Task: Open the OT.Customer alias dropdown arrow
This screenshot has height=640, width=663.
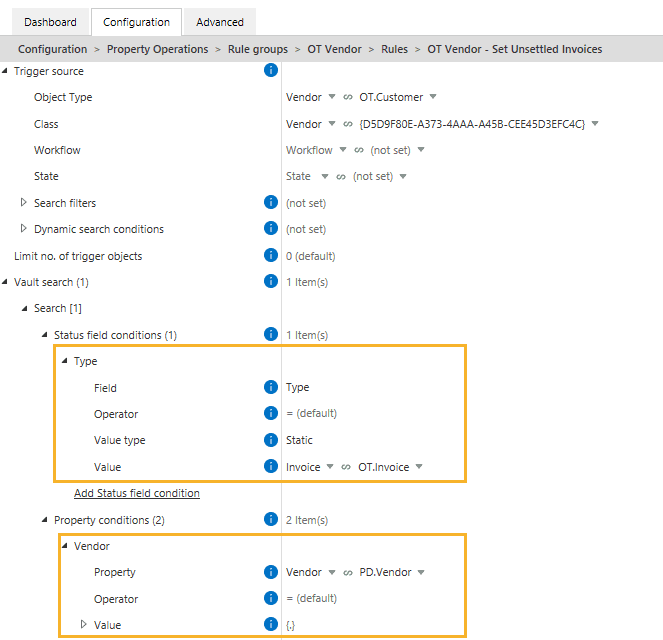Action: 433,97
